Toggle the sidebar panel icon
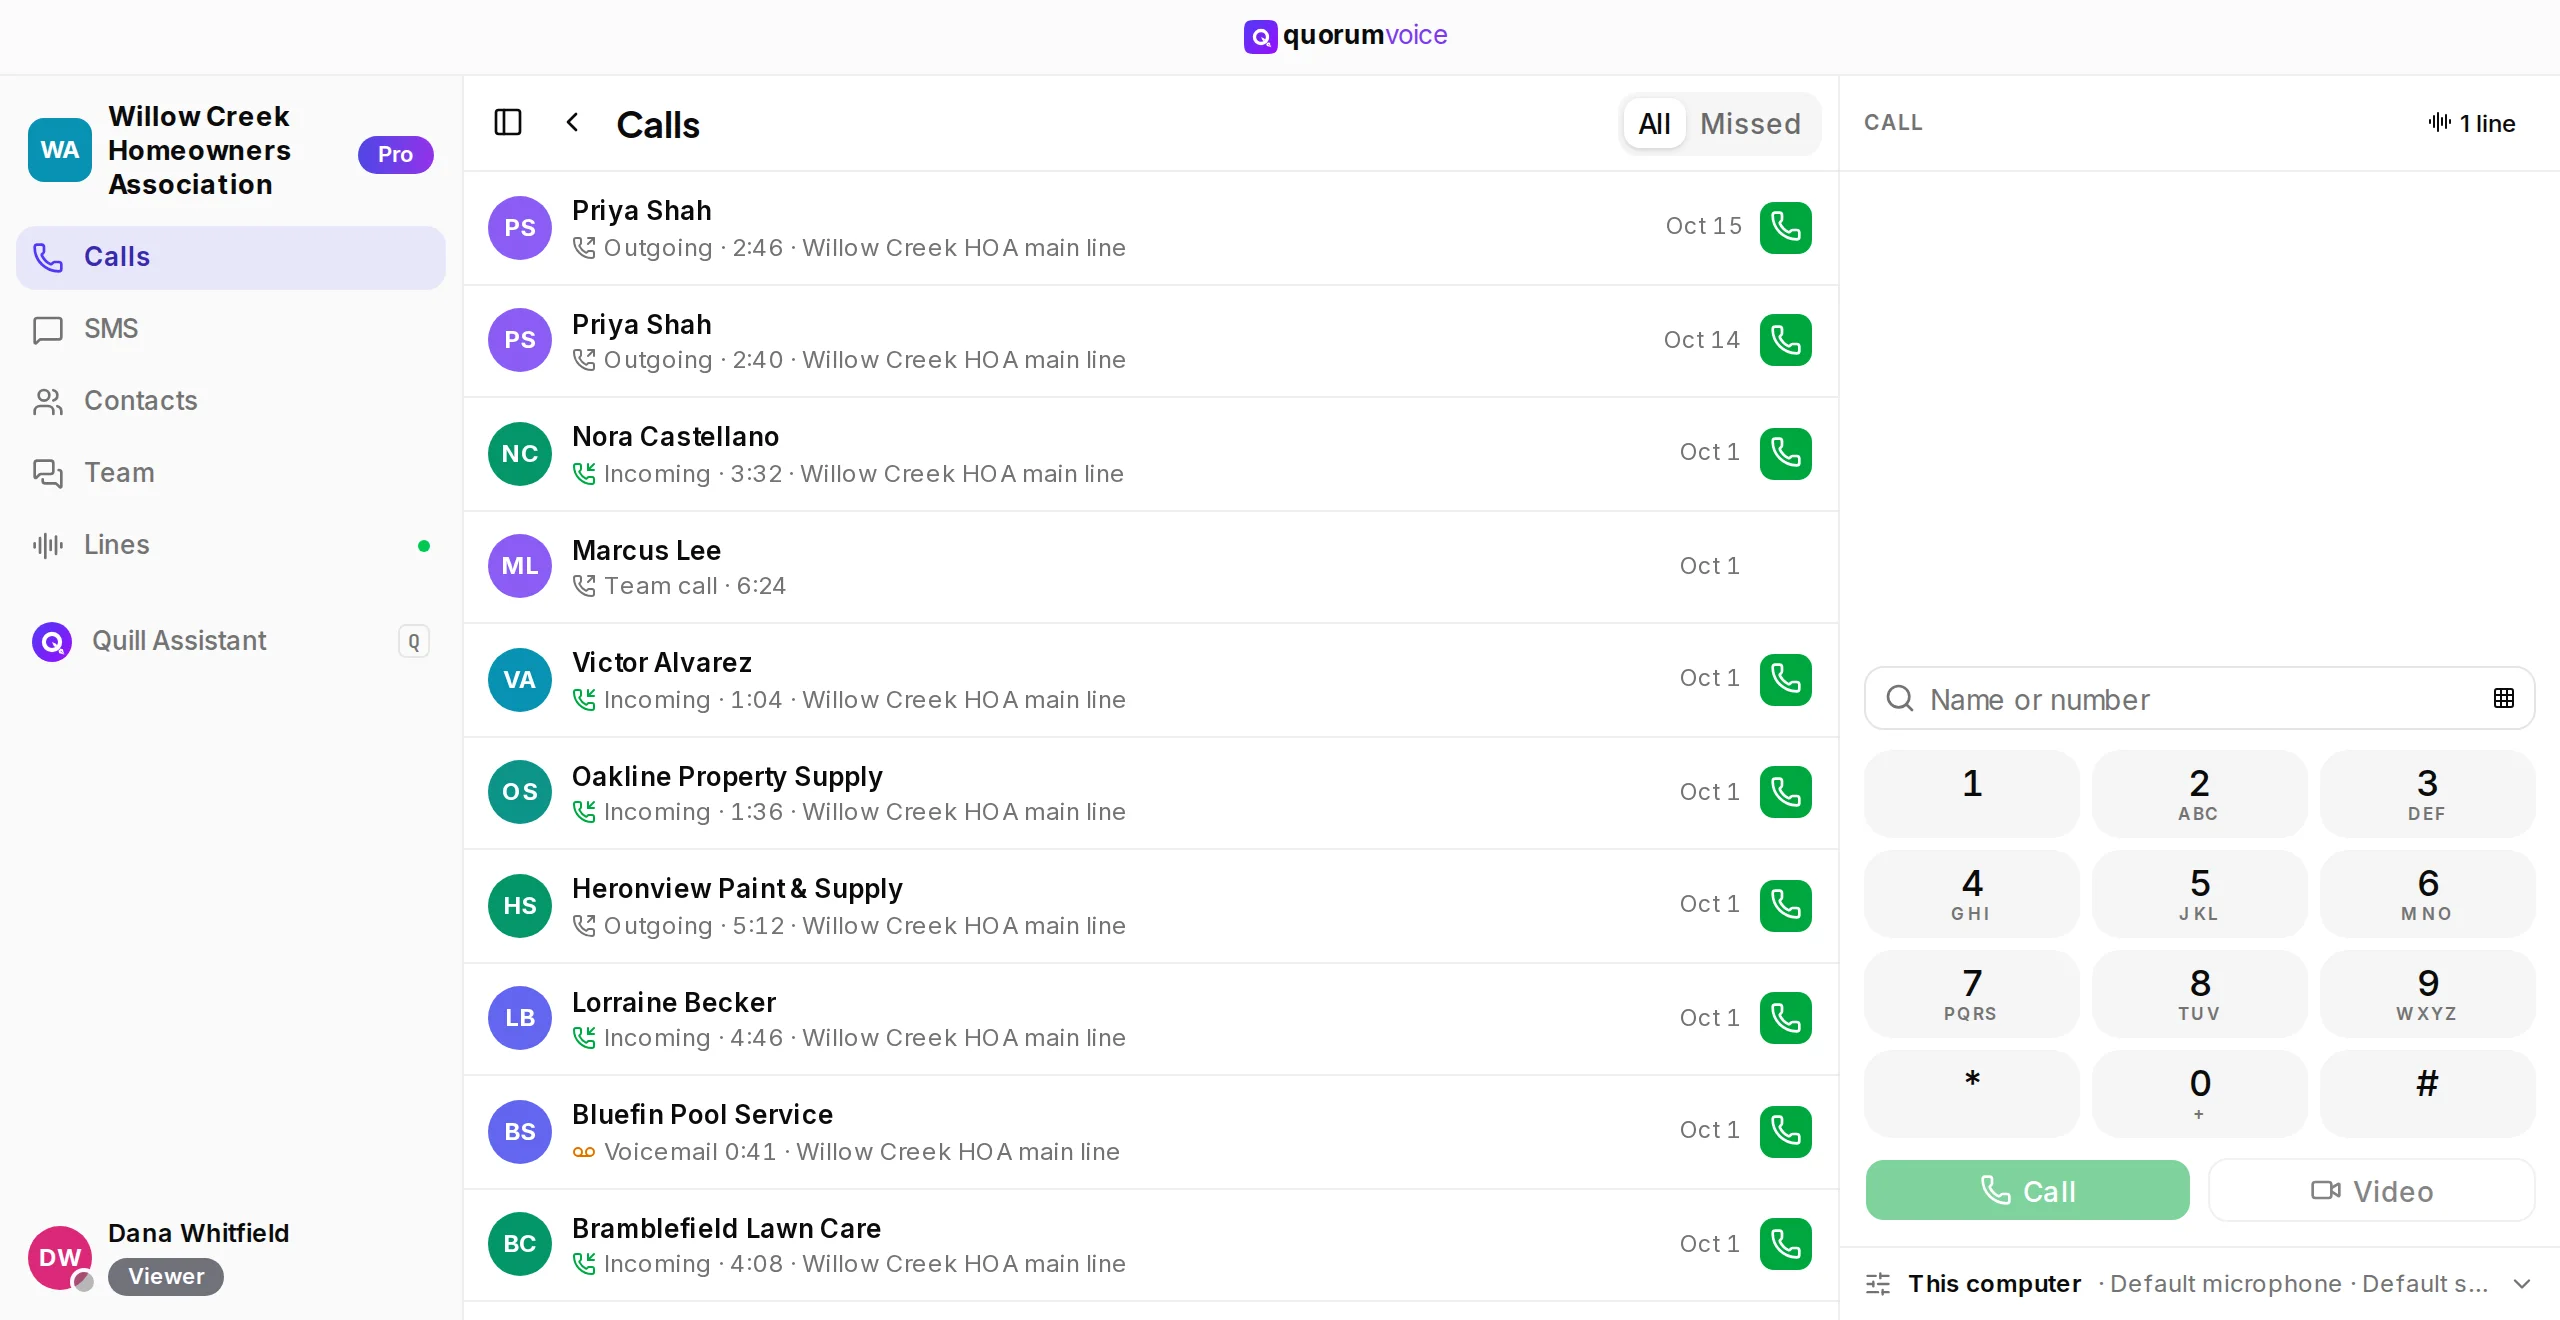 click(x=508, y=123)
